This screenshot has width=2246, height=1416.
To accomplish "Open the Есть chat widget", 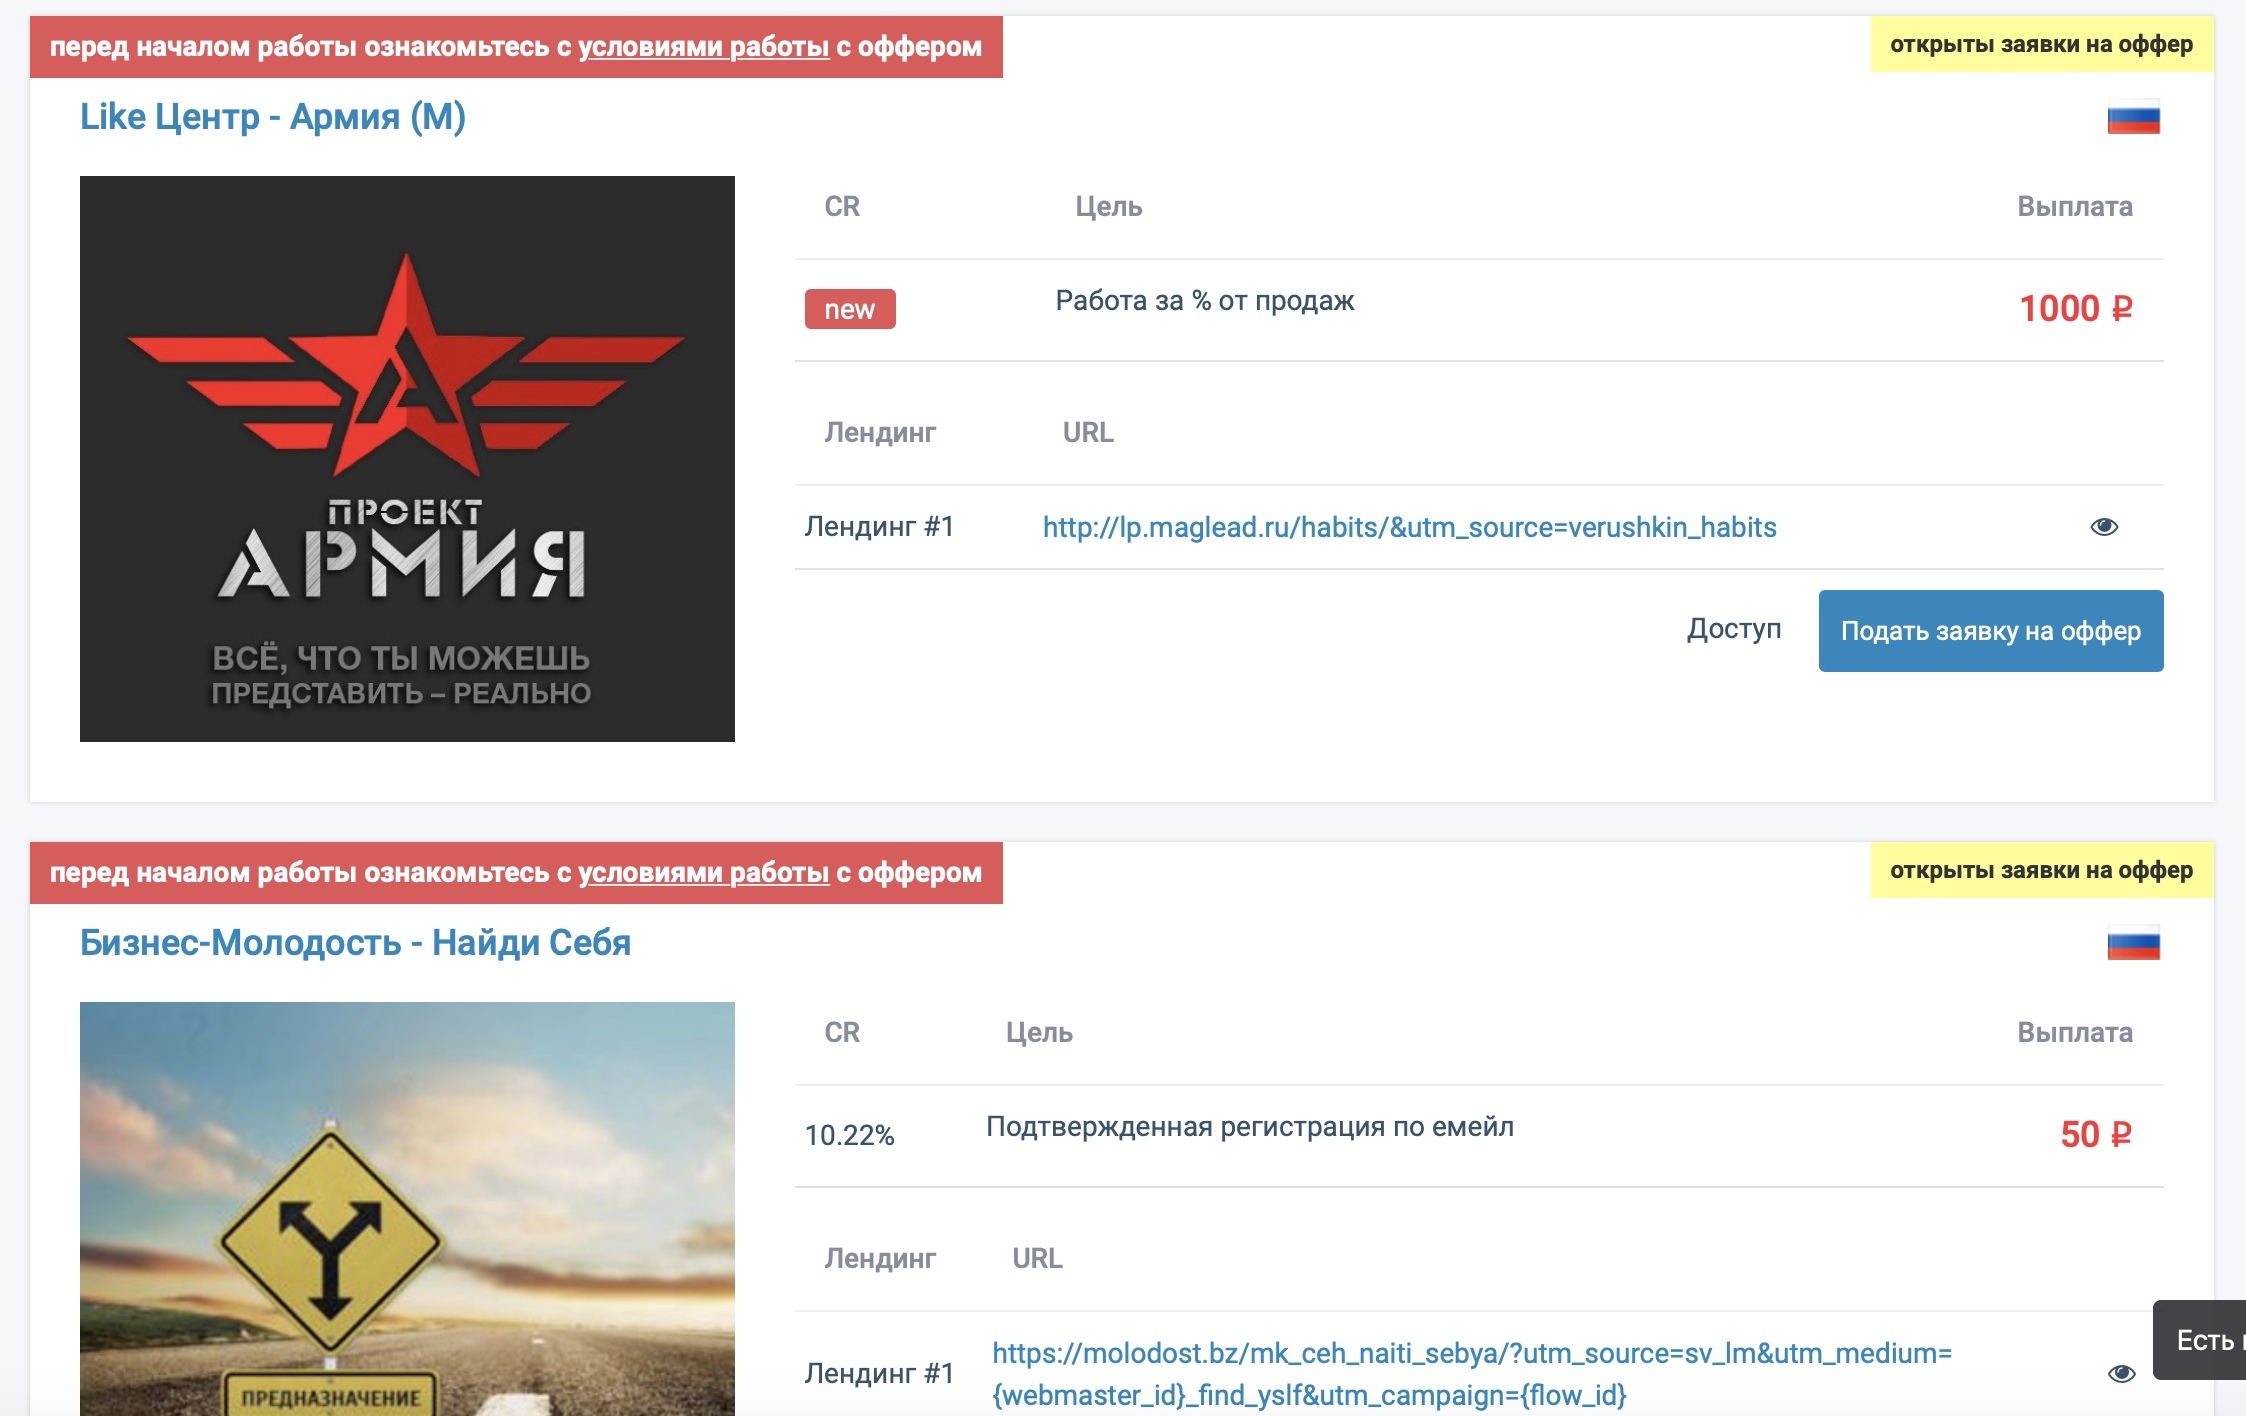I will point(2200,1340).
